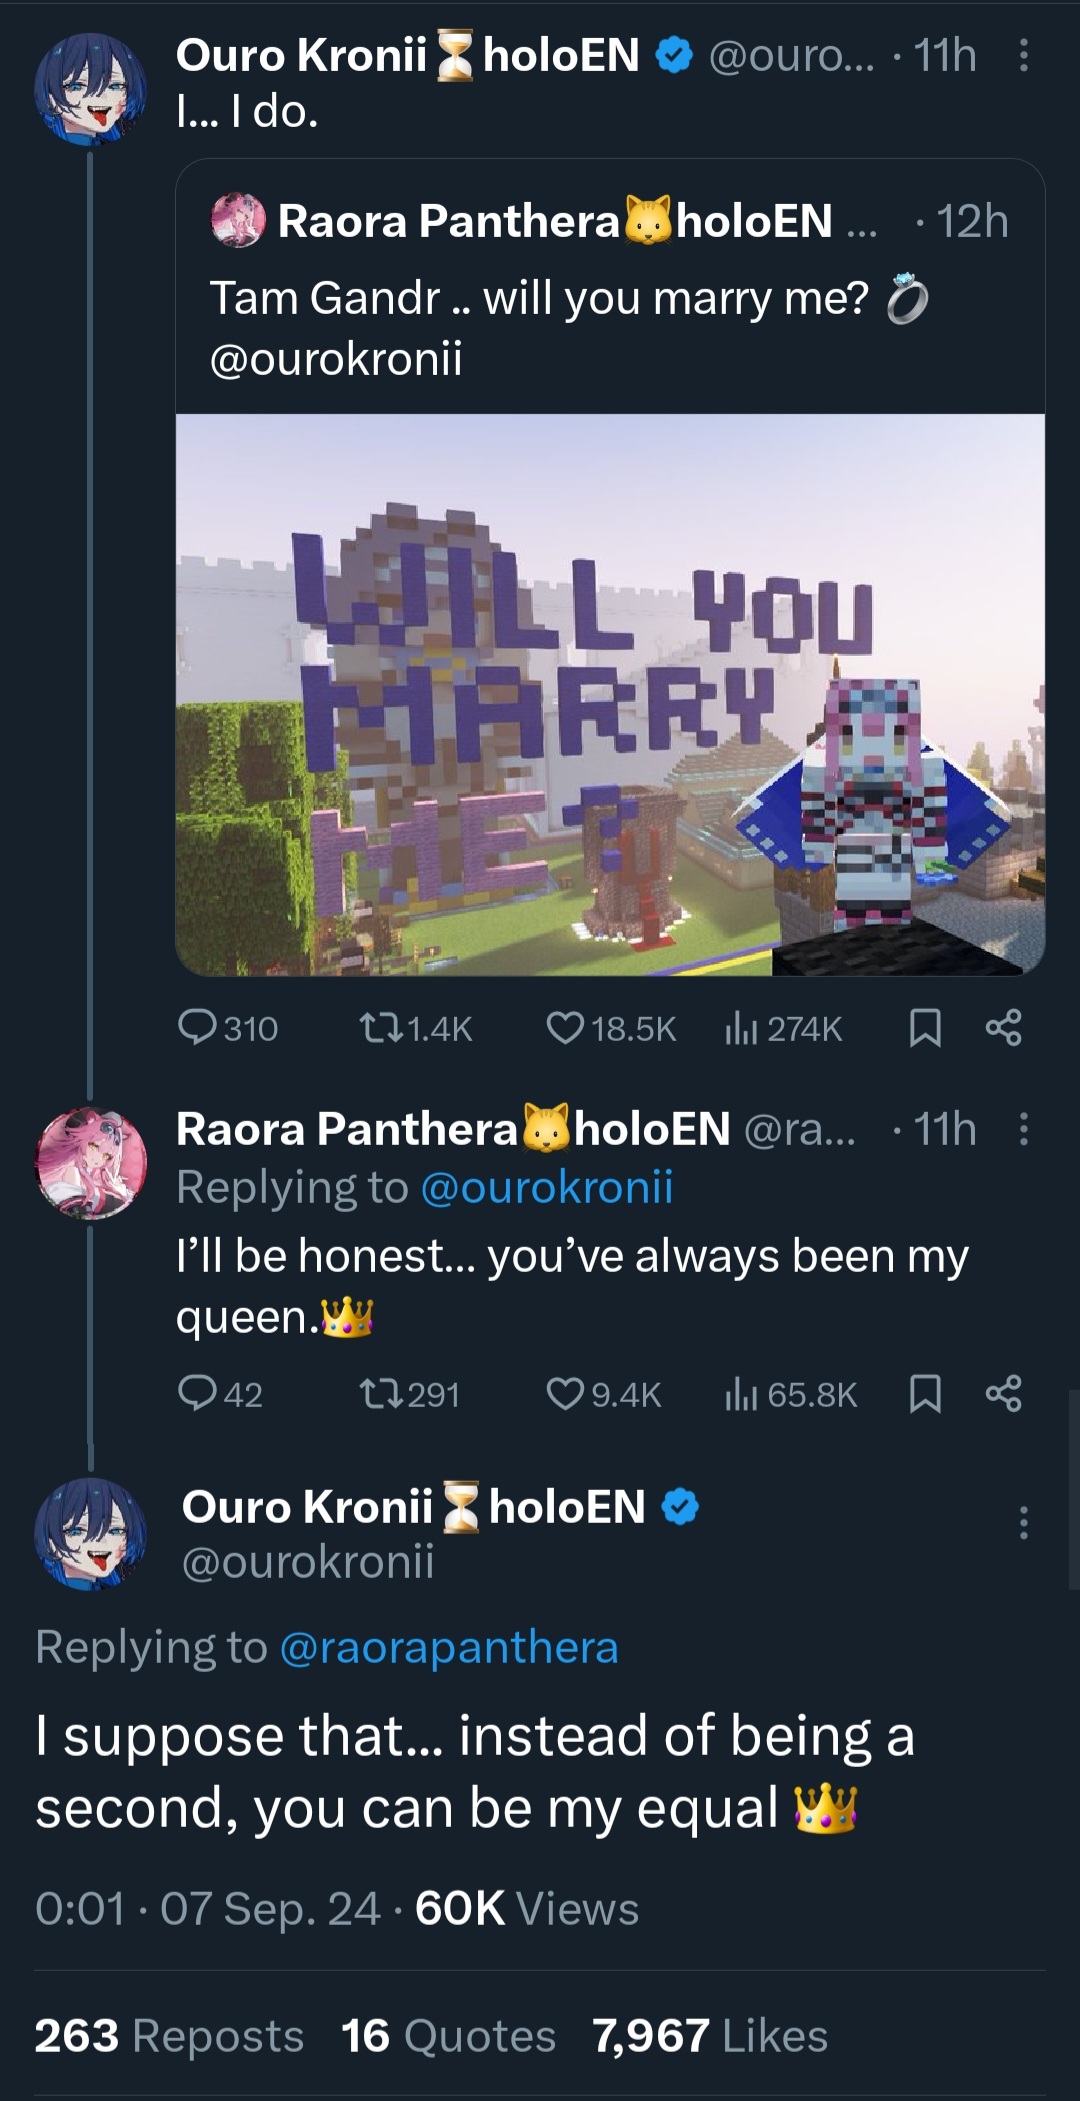Open the @ourokronii mention link in reply
This screenshot has height=2101, width=1080.
click(547, 1187)
